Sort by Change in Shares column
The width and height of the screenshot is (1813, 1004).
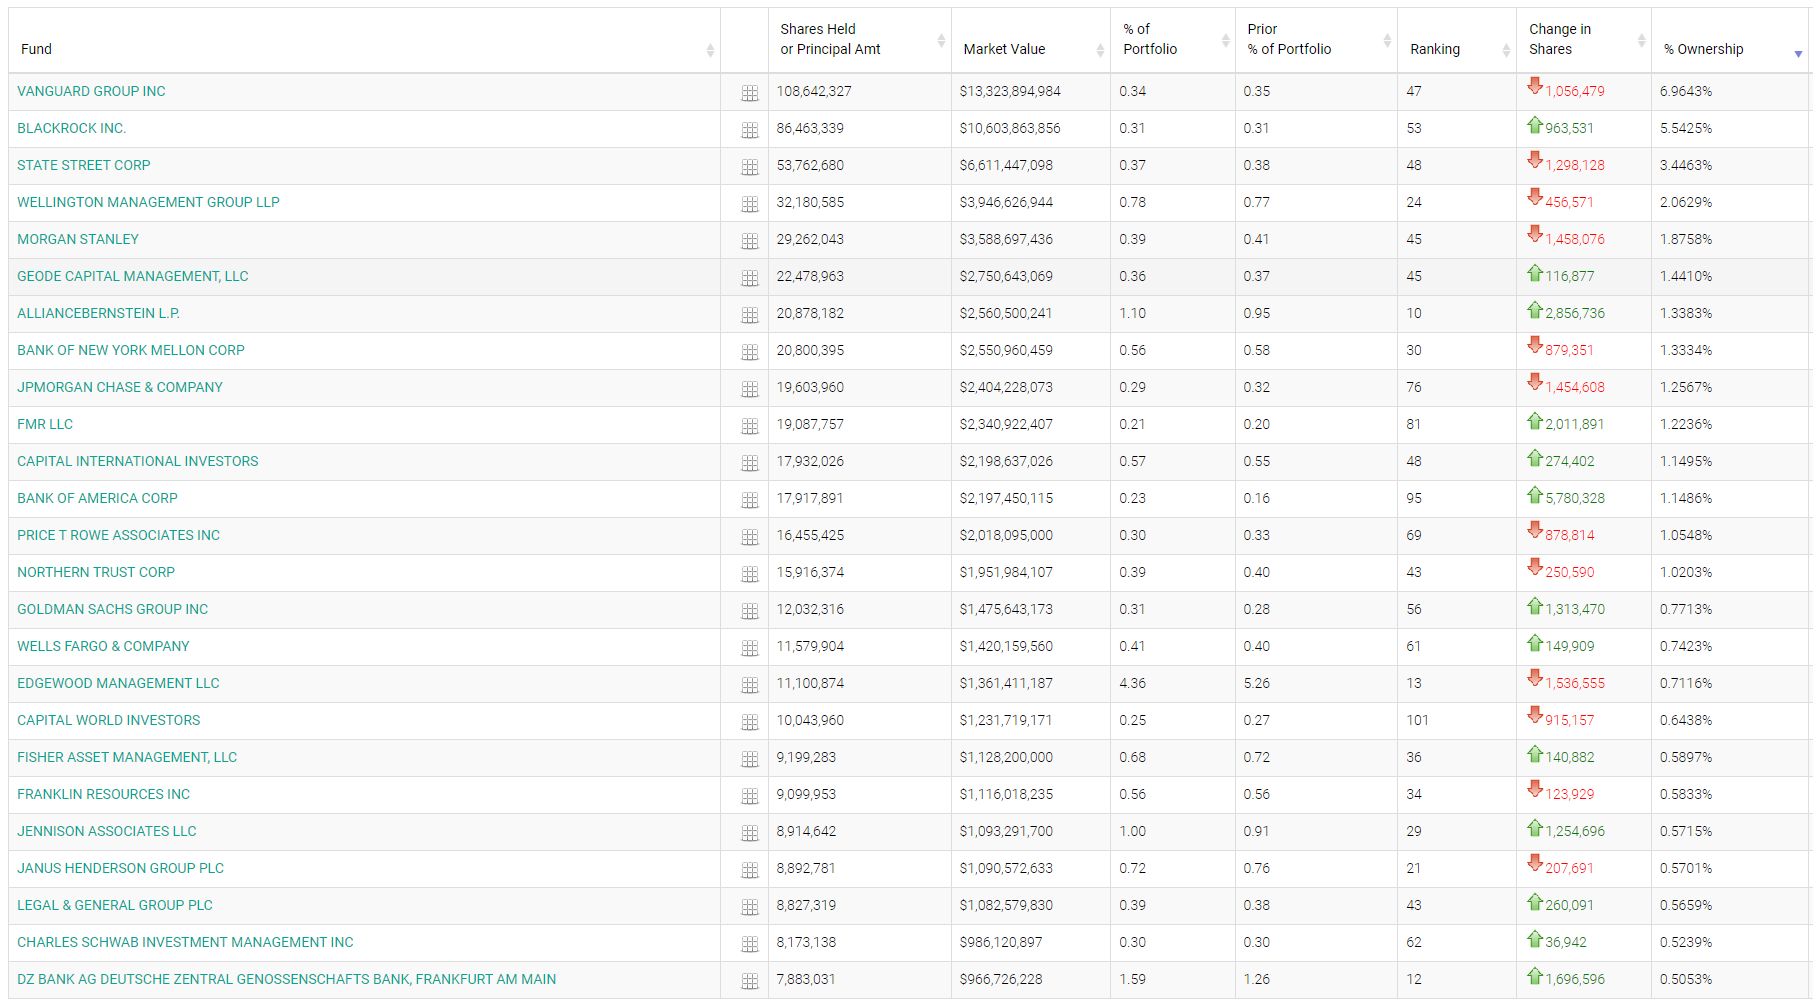[1584, 40]
